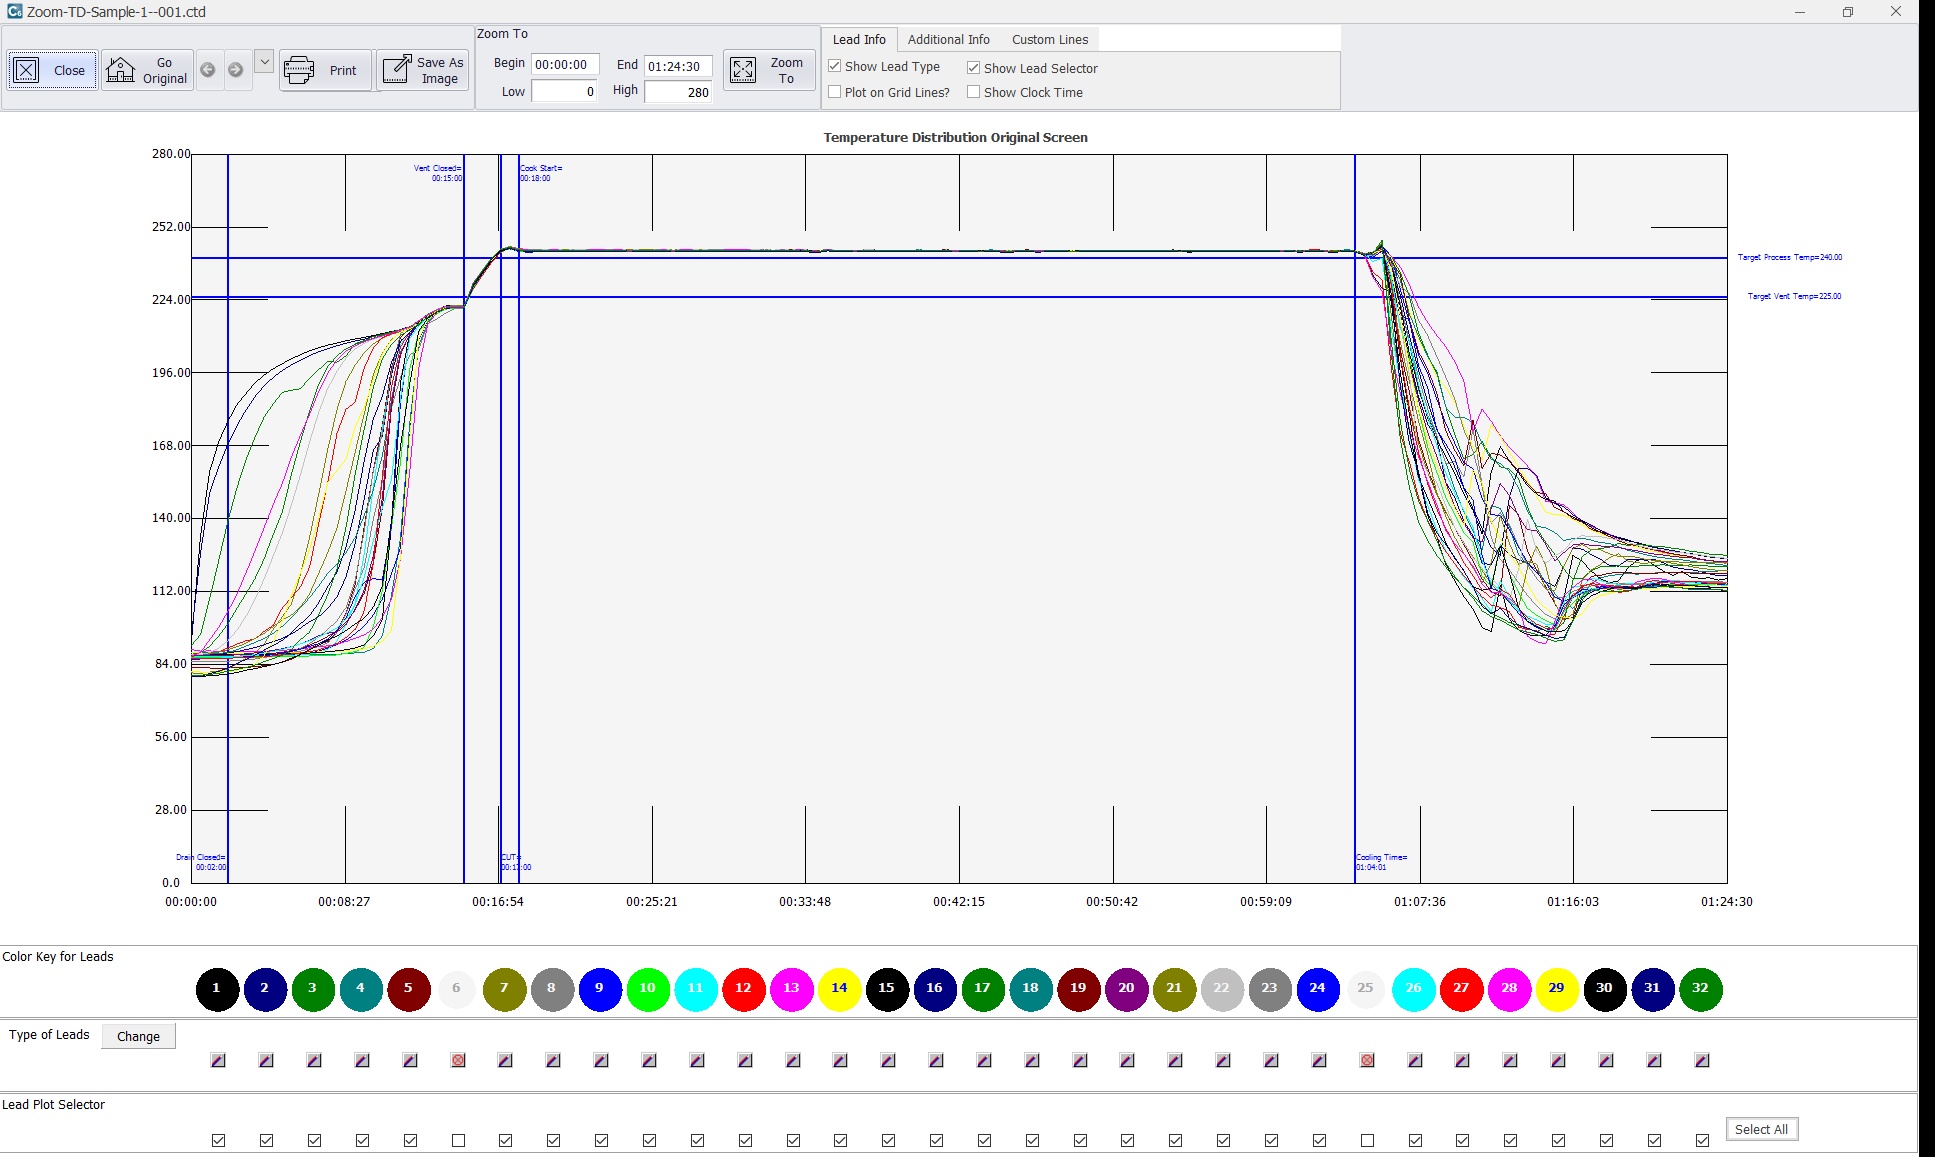Click lead type icon under lead 19

click(x=1080, y=1060)
